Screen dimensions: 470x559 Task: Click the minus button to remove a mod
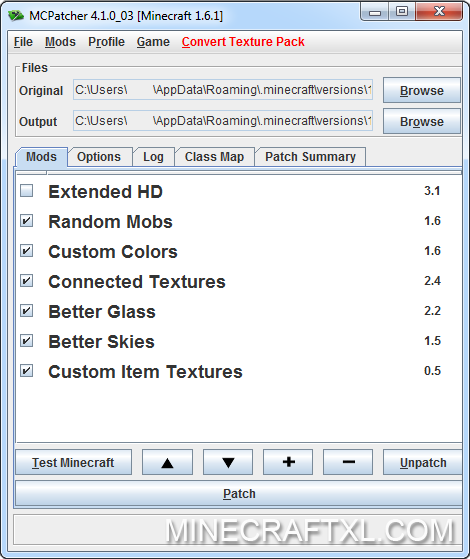coord(348,462)
